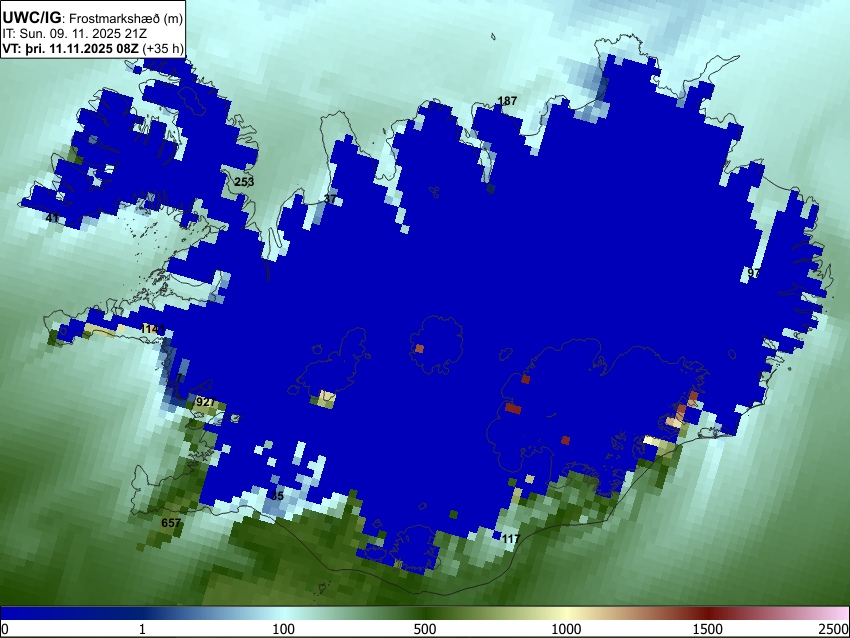Click the station value 7 on the west coast
Viewport: 850px width, 638px height.
(x=179, y=378)
